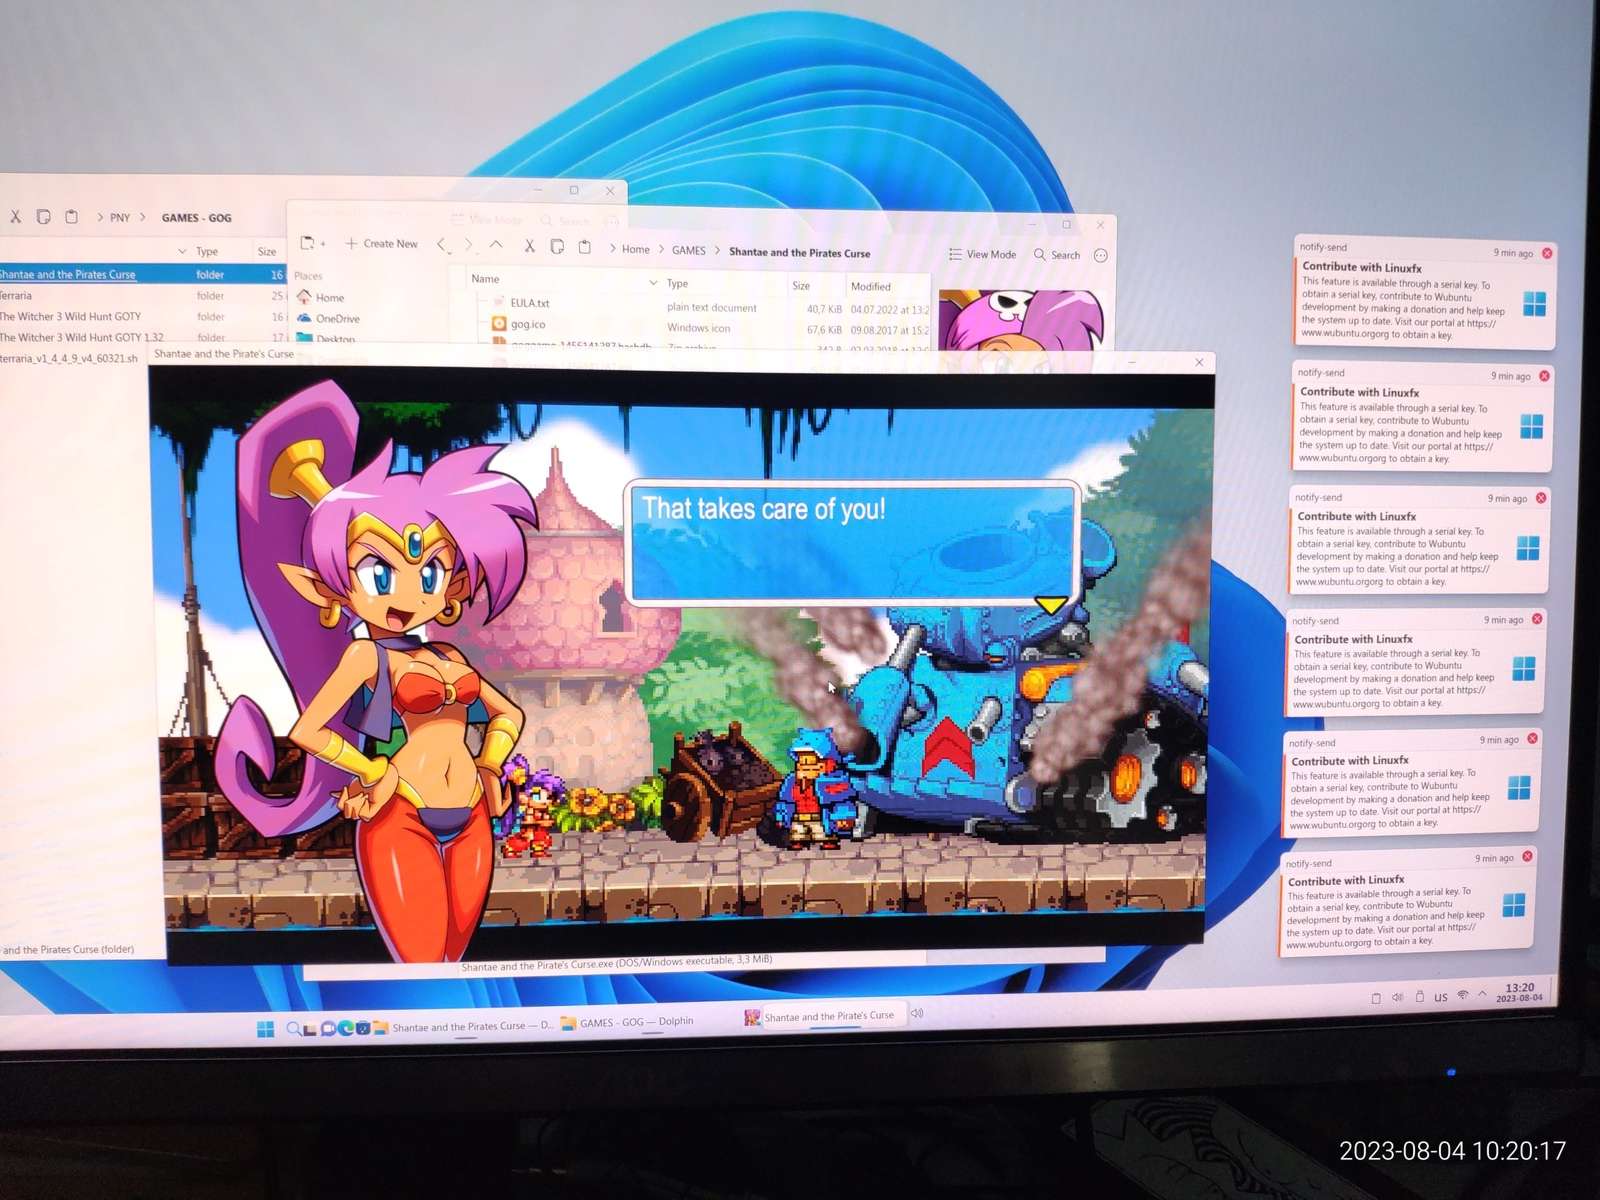
Task: Show hidden system tray icons chevron
Action: (x=1483, y=994)
